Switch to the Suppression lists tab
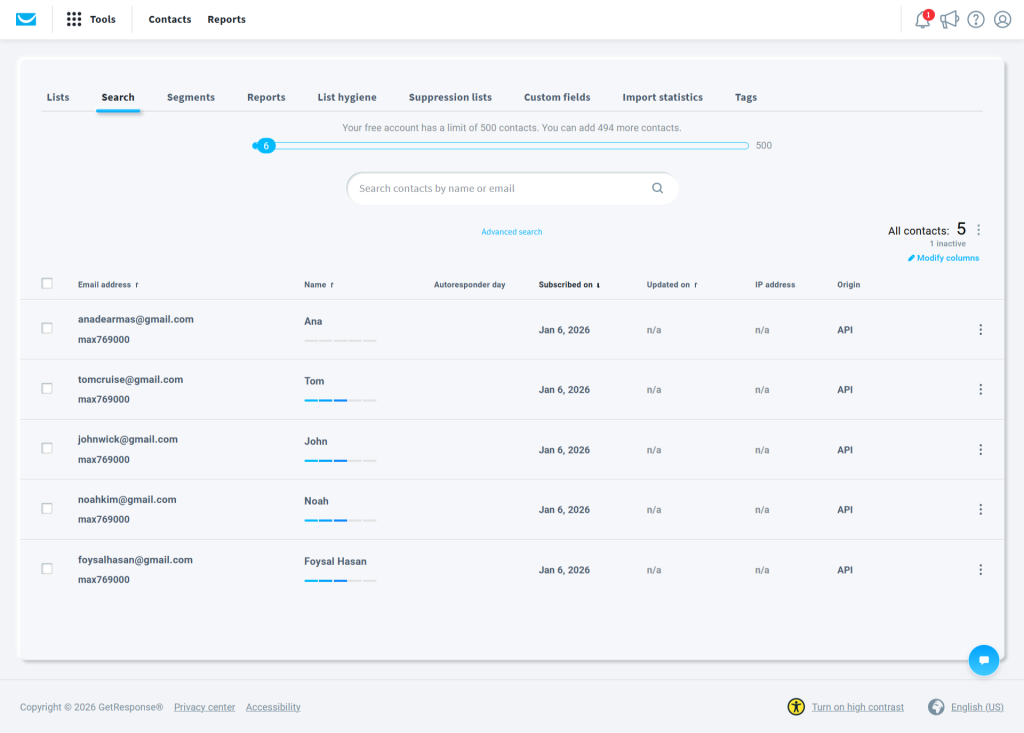This screenshot has height=733, width=1024. (x=450, y=97)
